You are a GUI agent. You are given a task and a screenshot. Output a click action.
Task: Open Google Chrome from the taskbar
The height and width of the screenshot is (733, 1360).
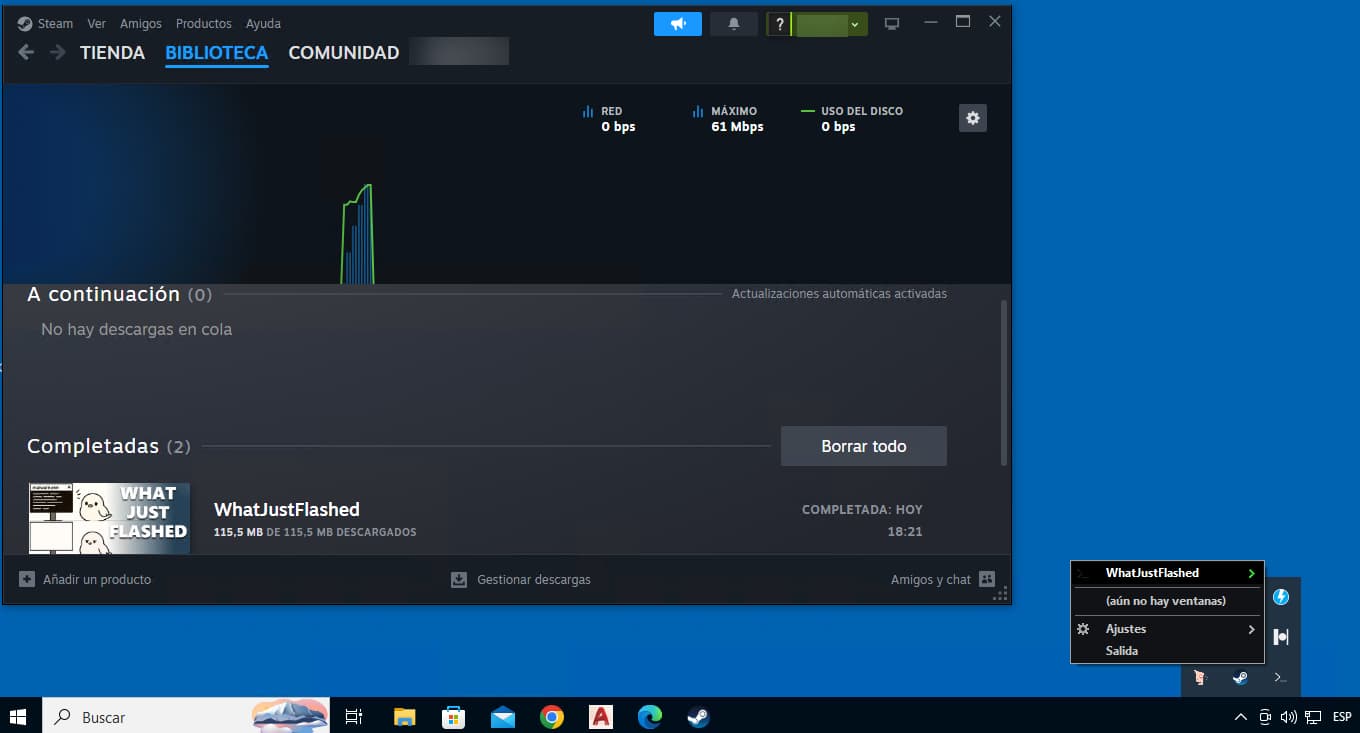click(551, 717)
